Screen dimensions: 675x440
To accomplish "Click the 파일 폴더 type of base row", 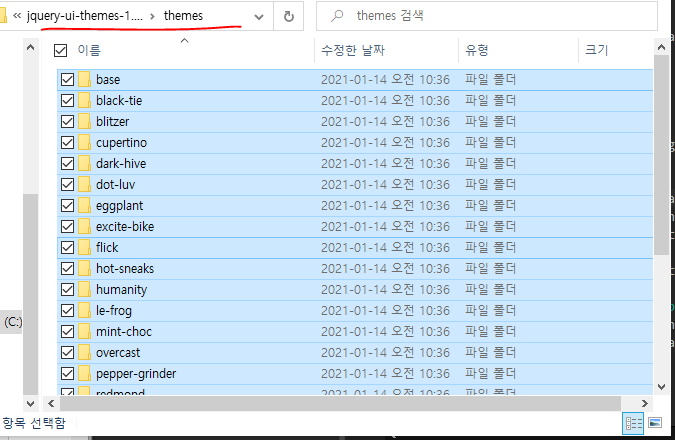I will (x=490, y=80).
